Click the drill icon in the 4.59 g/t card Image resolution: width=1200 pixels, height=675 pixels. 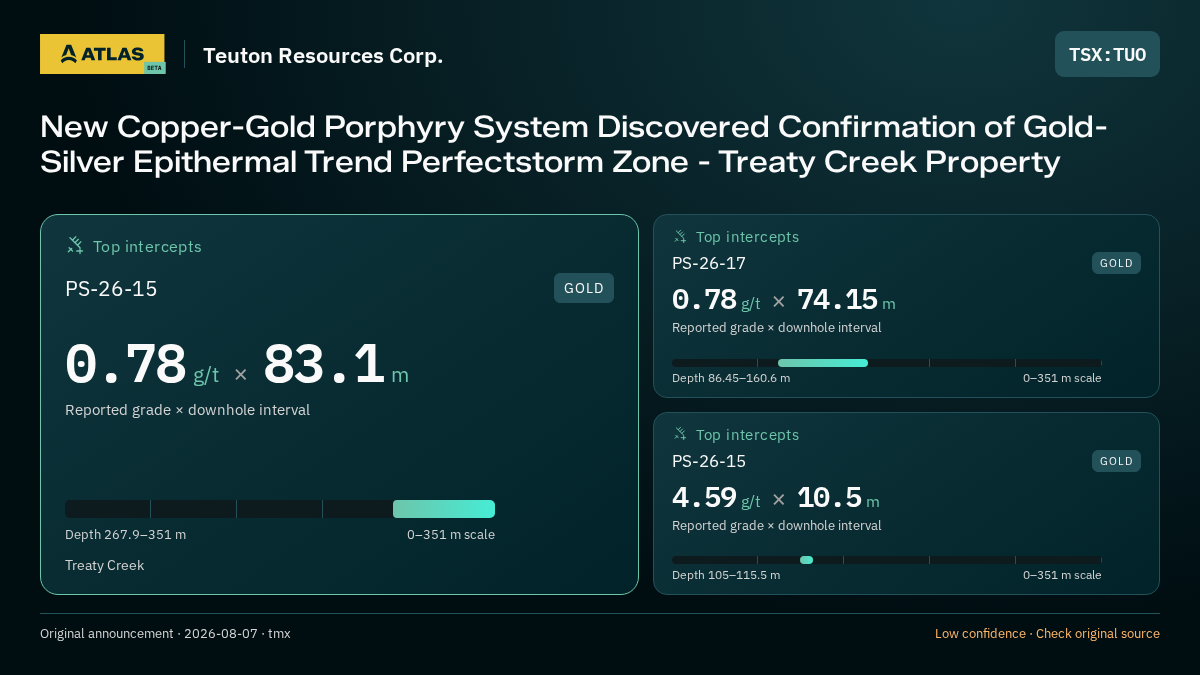(x=680, y=434)
